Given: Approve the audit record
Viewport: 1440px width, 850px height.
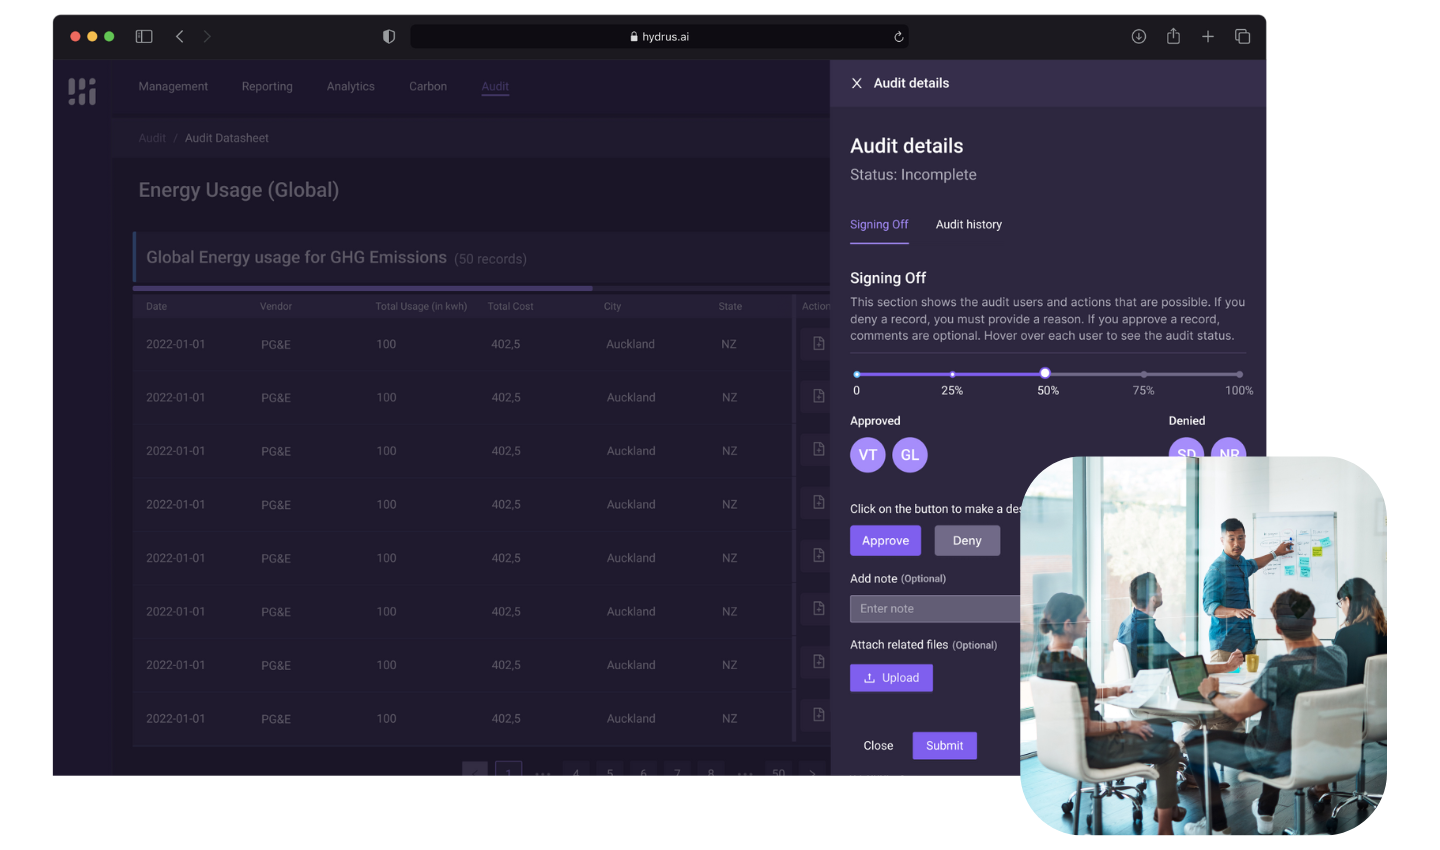Looking at the screenshot, I should (x=885, y=540).
